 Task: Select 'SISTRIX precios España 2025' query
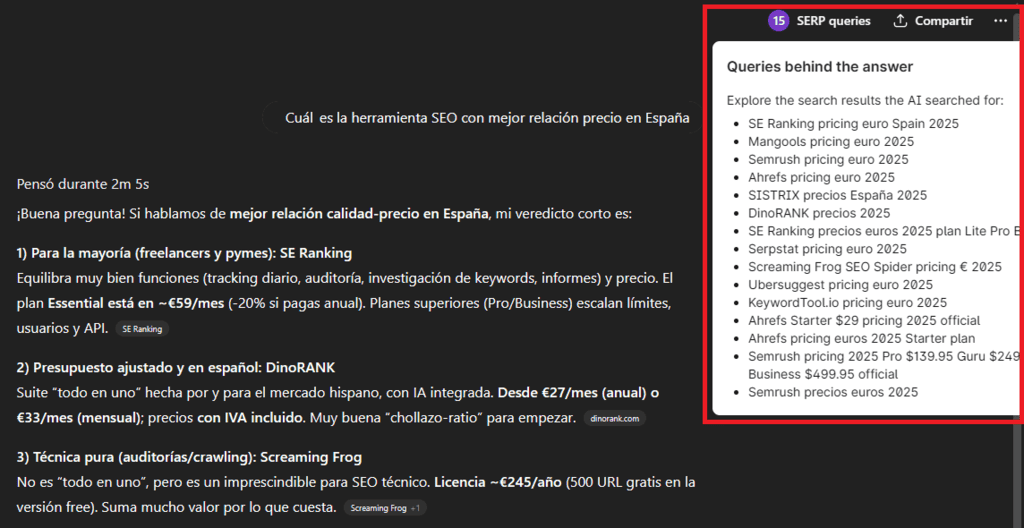tap(837, 195)
